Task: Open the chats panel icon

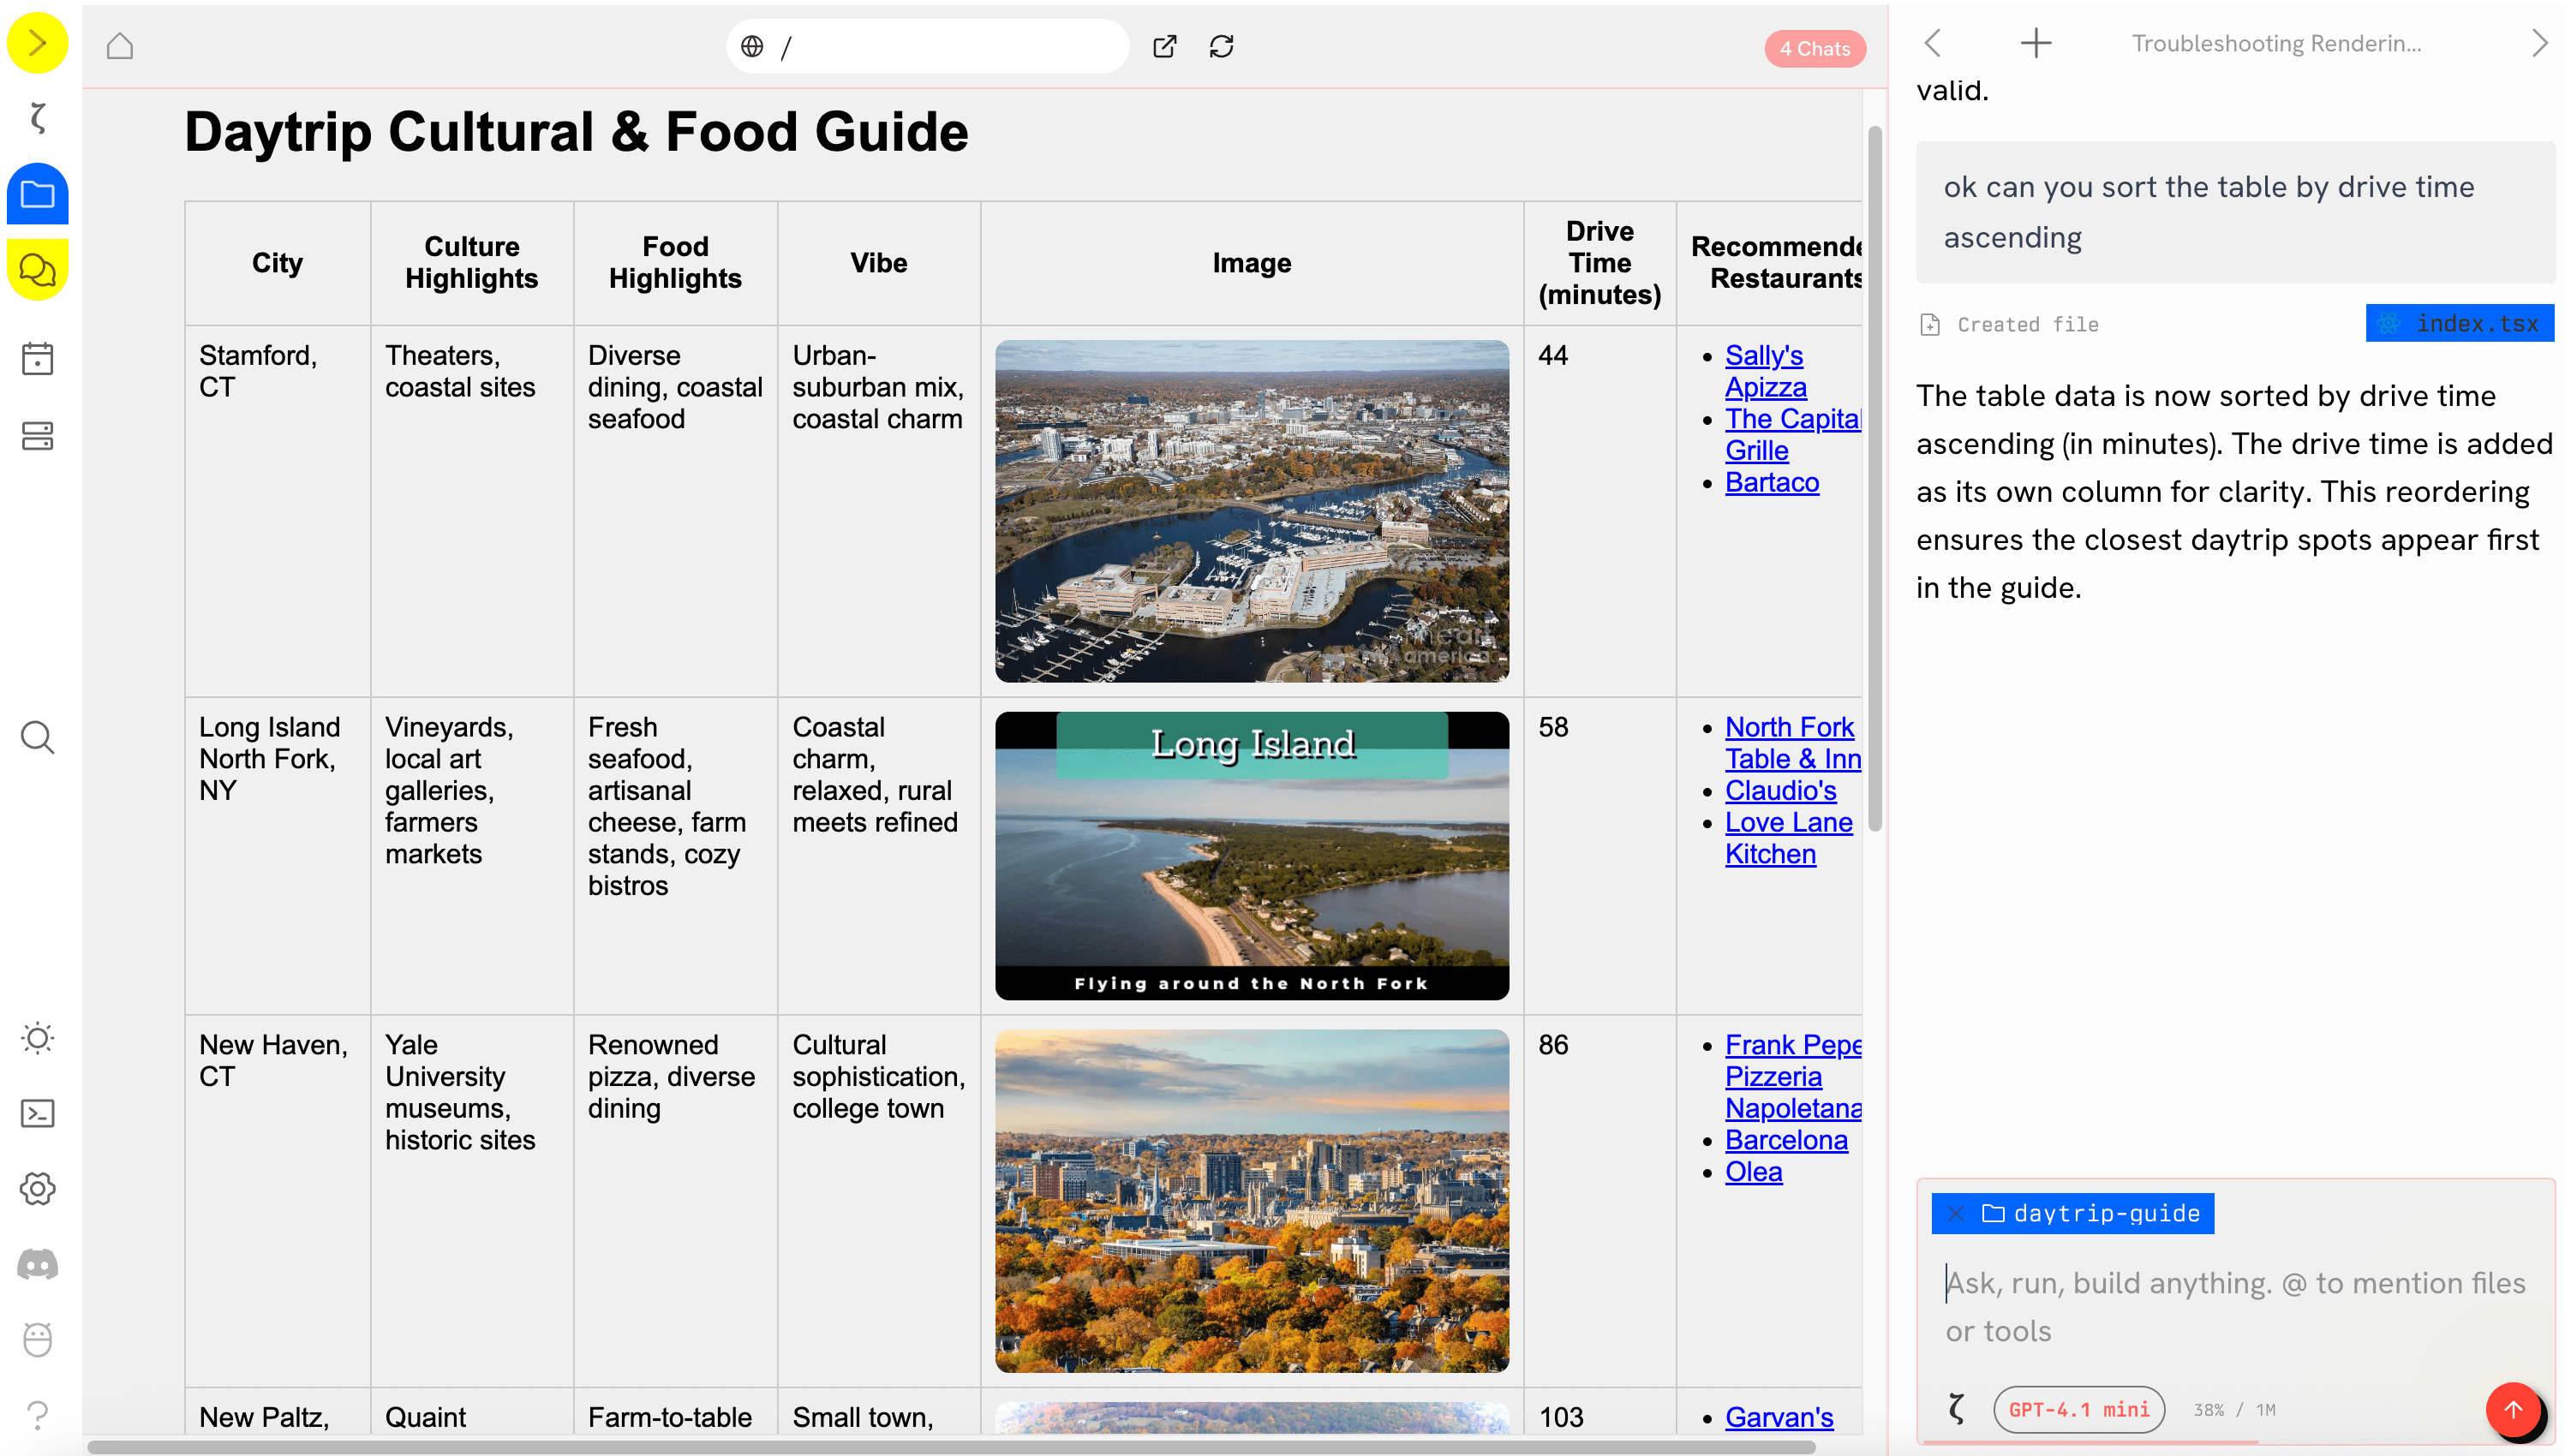Action: tap(37, 270)
